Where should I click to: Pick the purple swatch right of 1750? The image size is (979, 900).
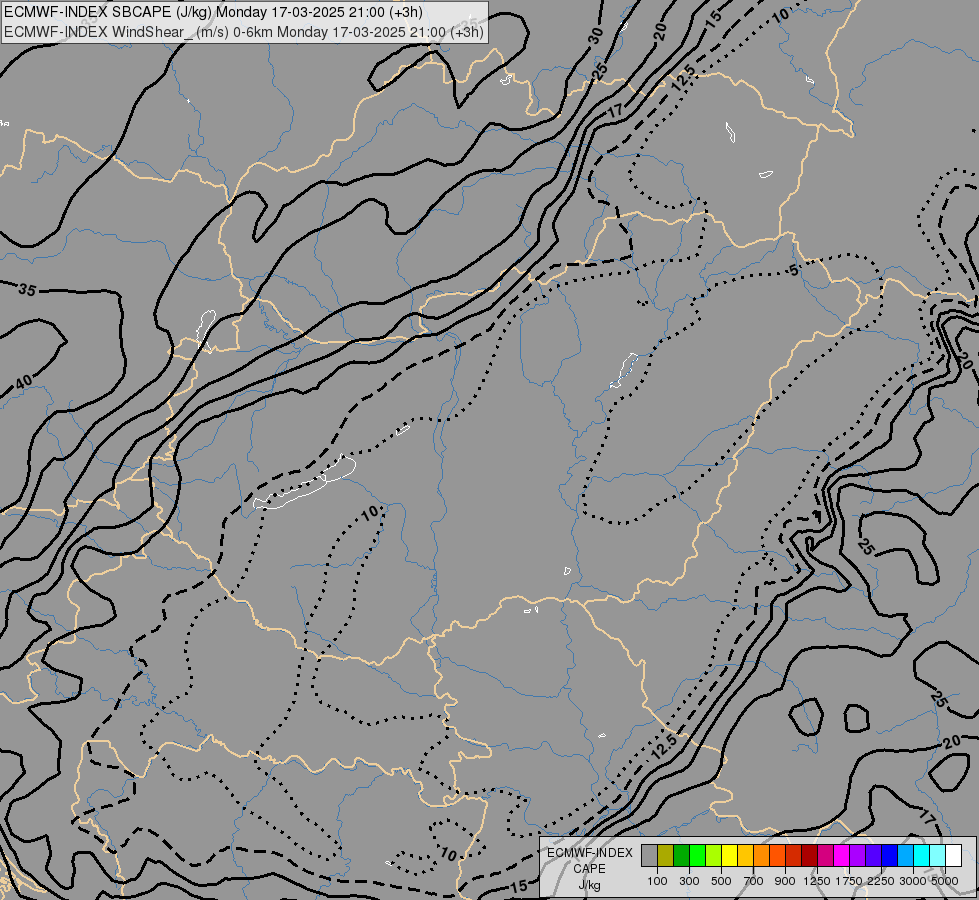click(857, 855)
